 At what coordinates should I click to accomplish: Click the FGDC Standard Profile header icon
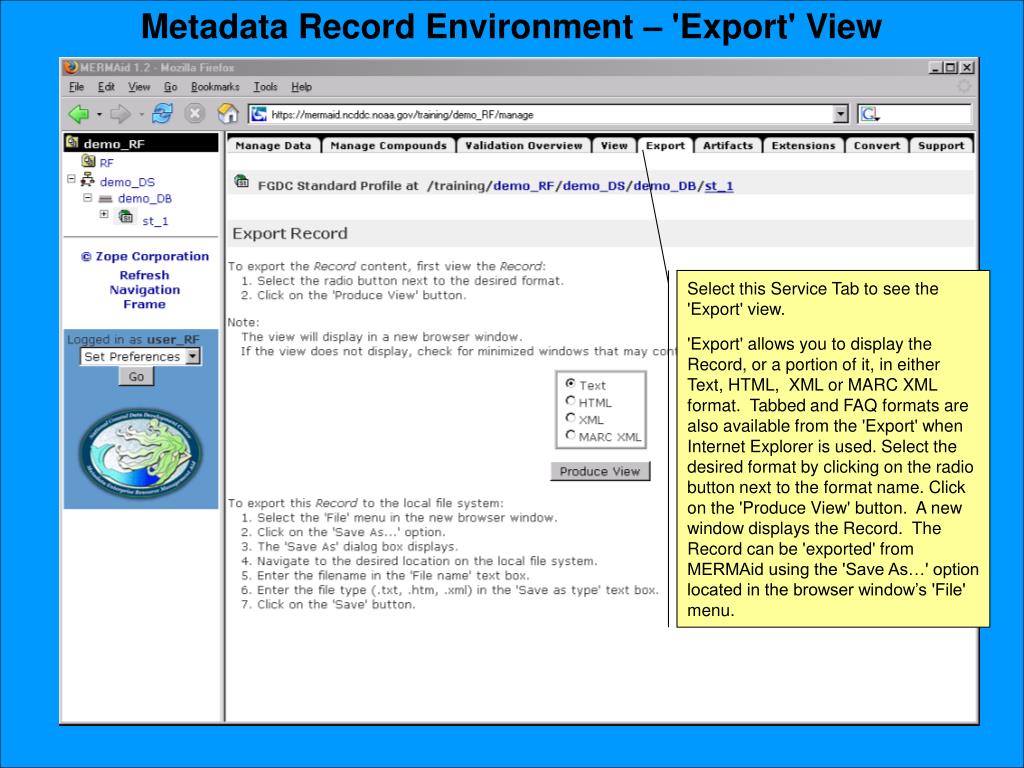[242, 182]
